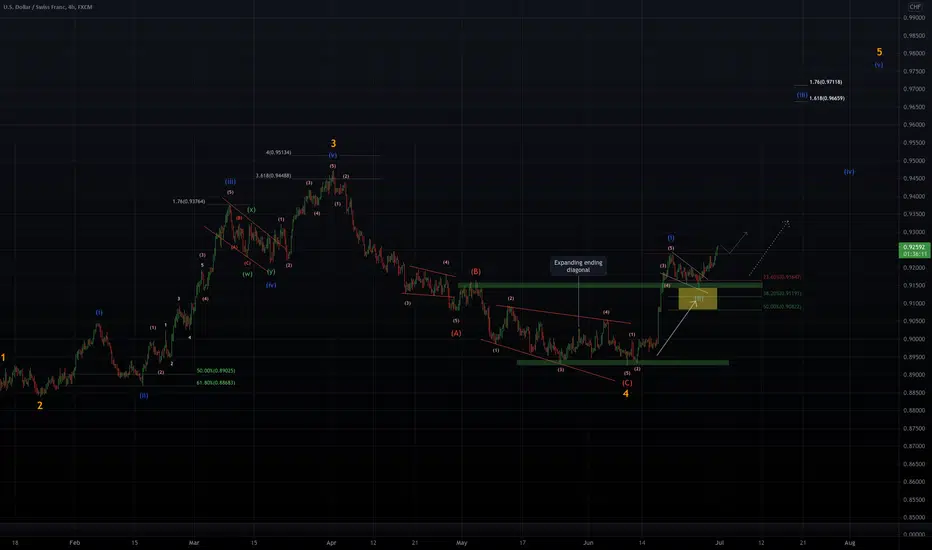Click the dotted projection arrow
The height and width of the screenshot is (550, 932).
pyautogui.click(x=769, y=248)
